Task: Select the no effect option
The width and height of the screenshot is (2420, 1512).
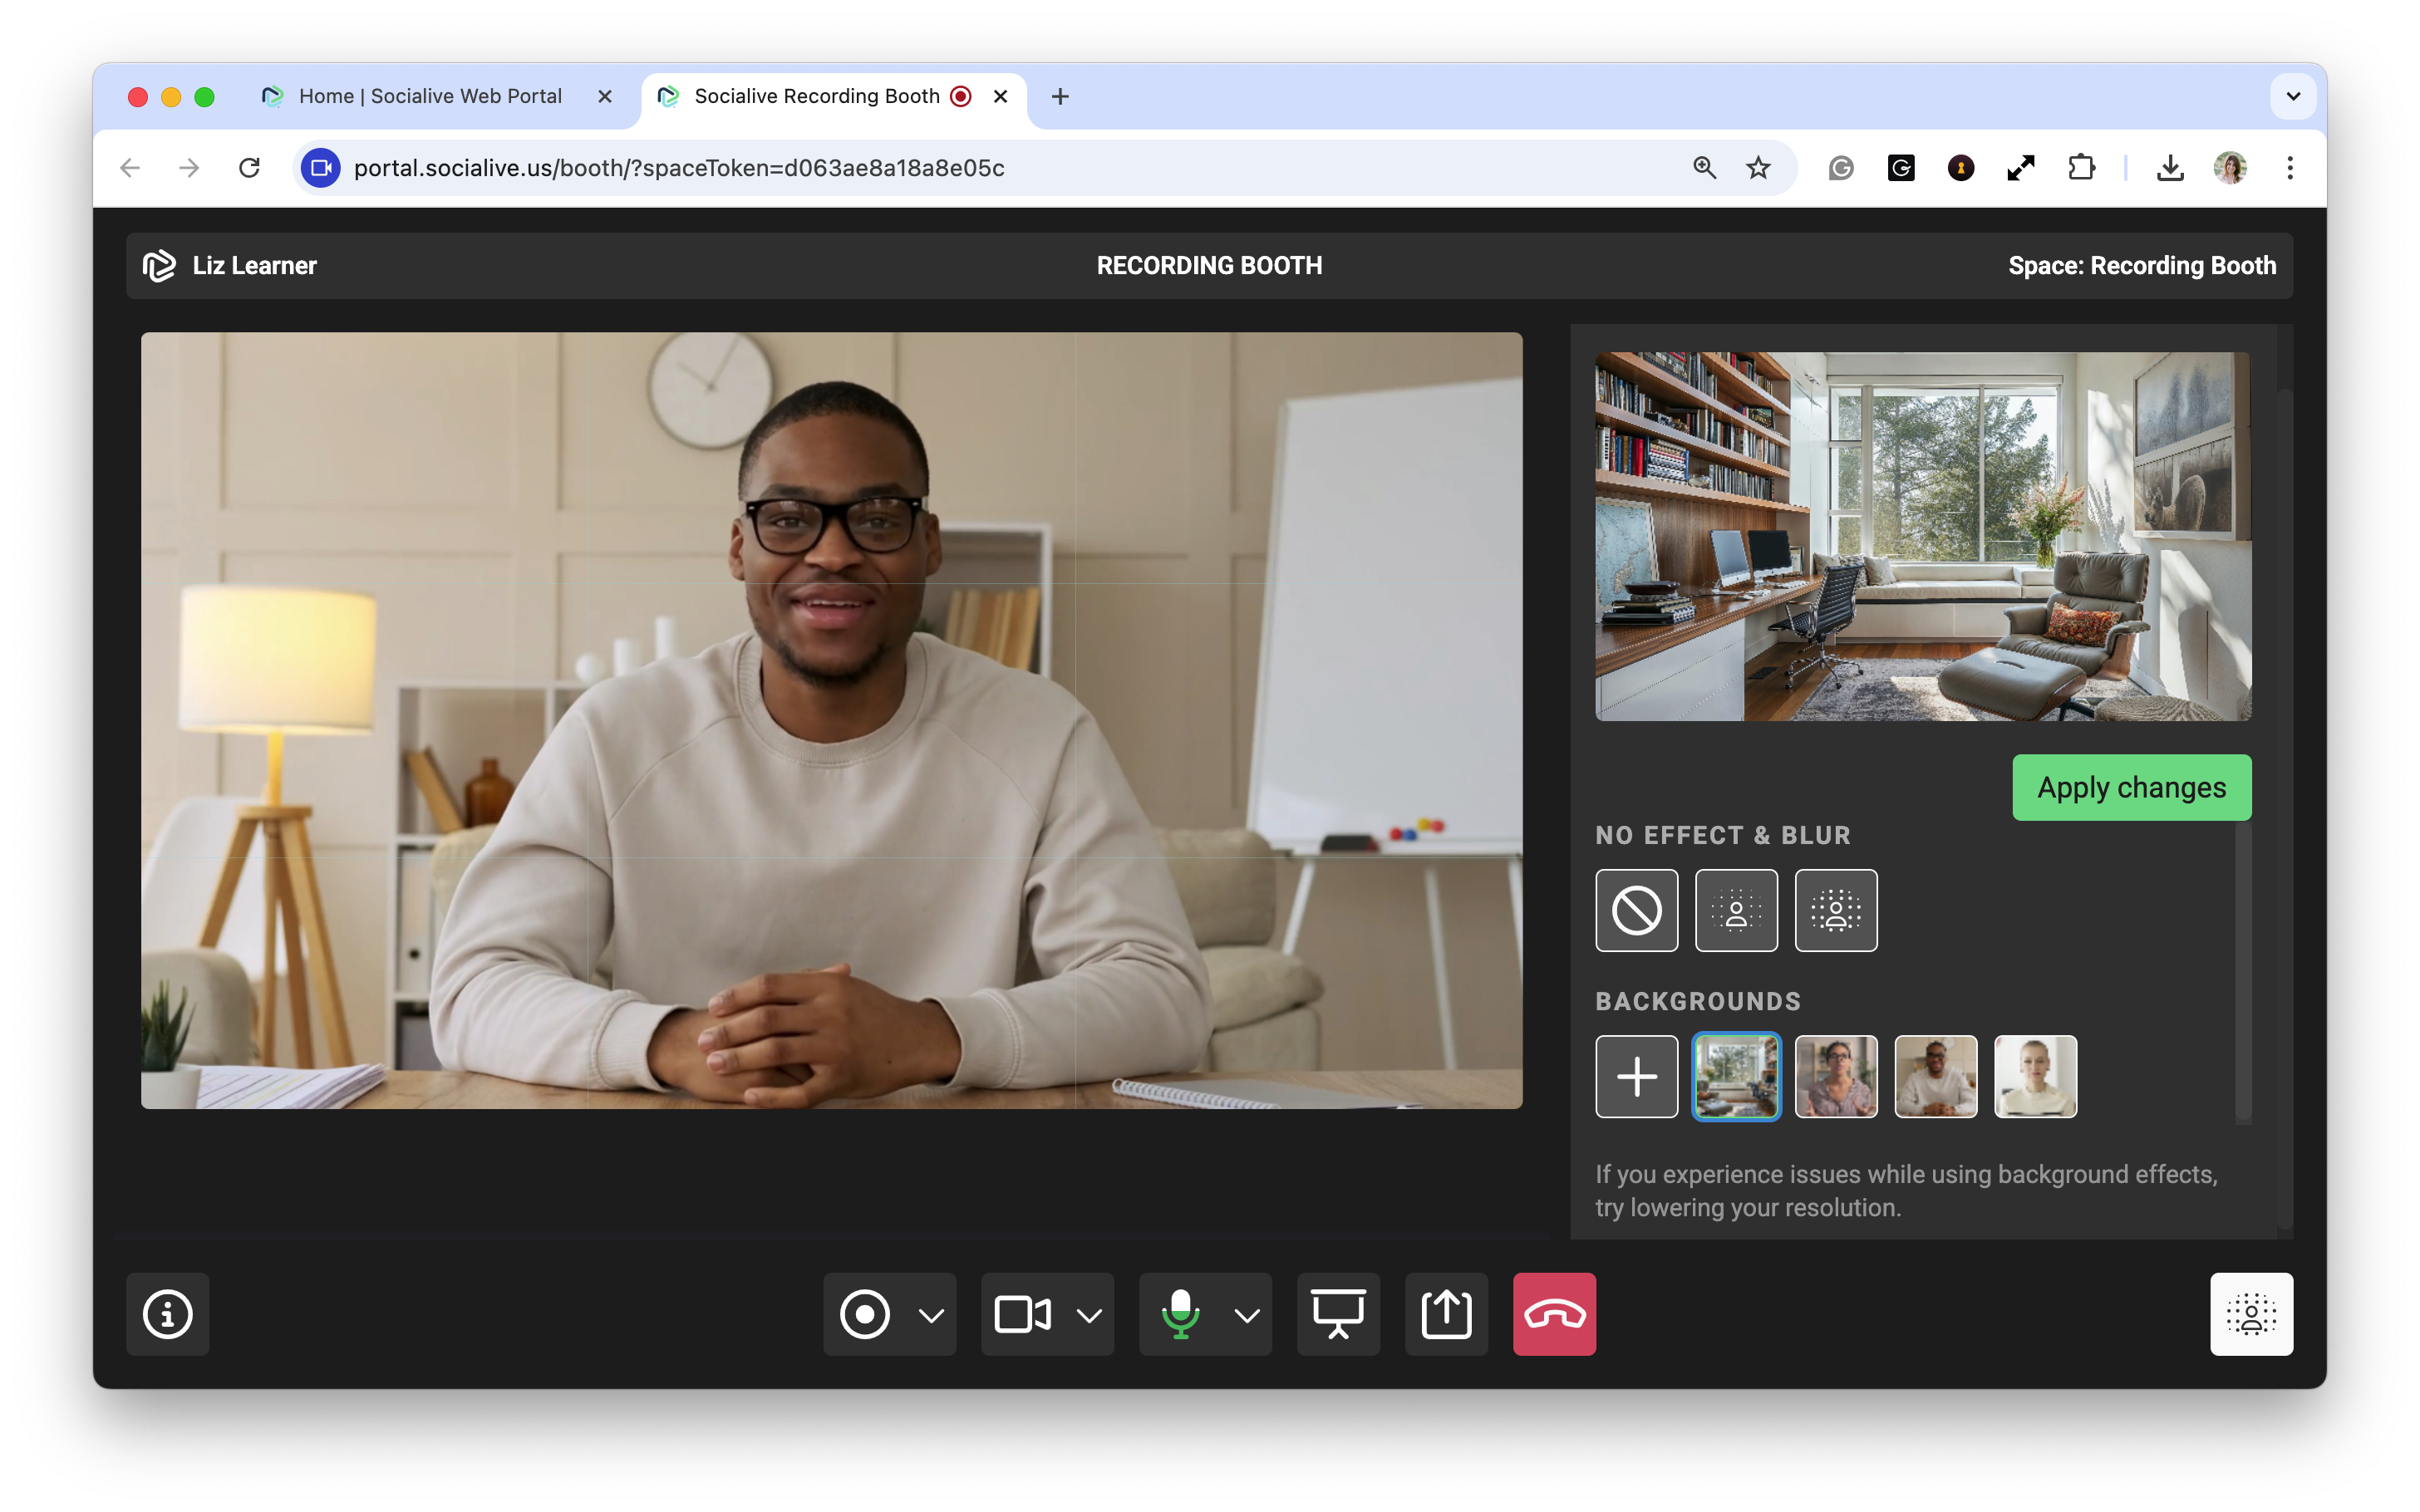Action: coord(1636,910)
